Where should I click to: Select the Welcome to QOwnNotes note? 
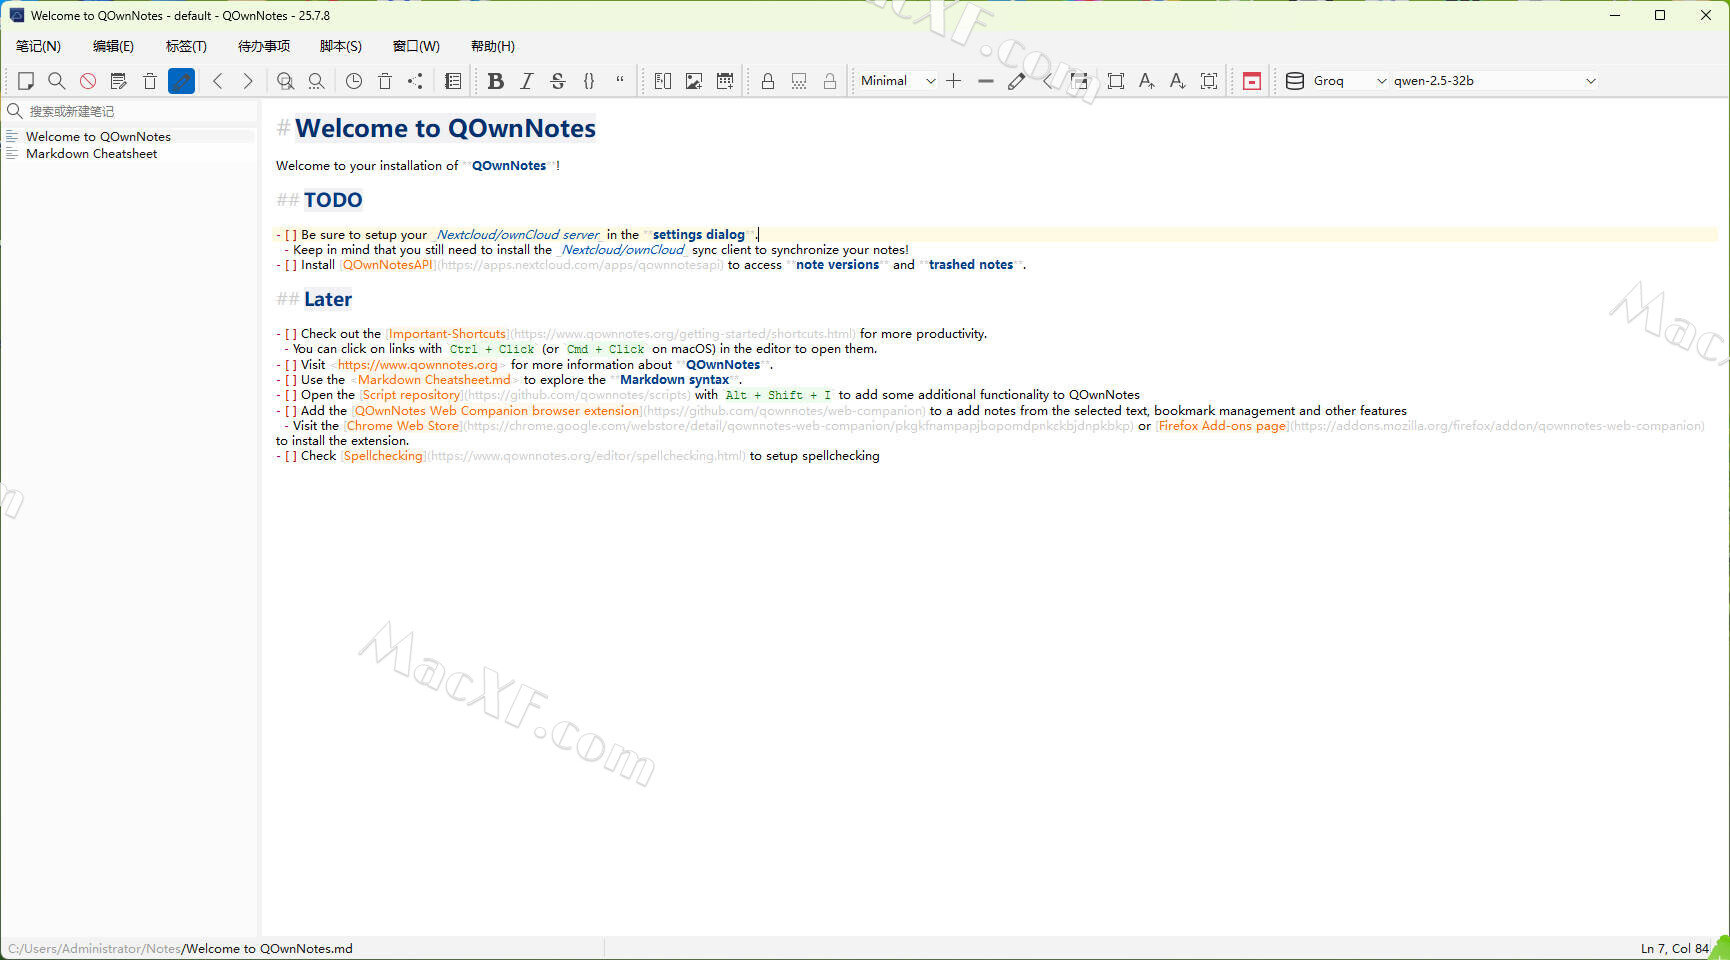point(130,136)
